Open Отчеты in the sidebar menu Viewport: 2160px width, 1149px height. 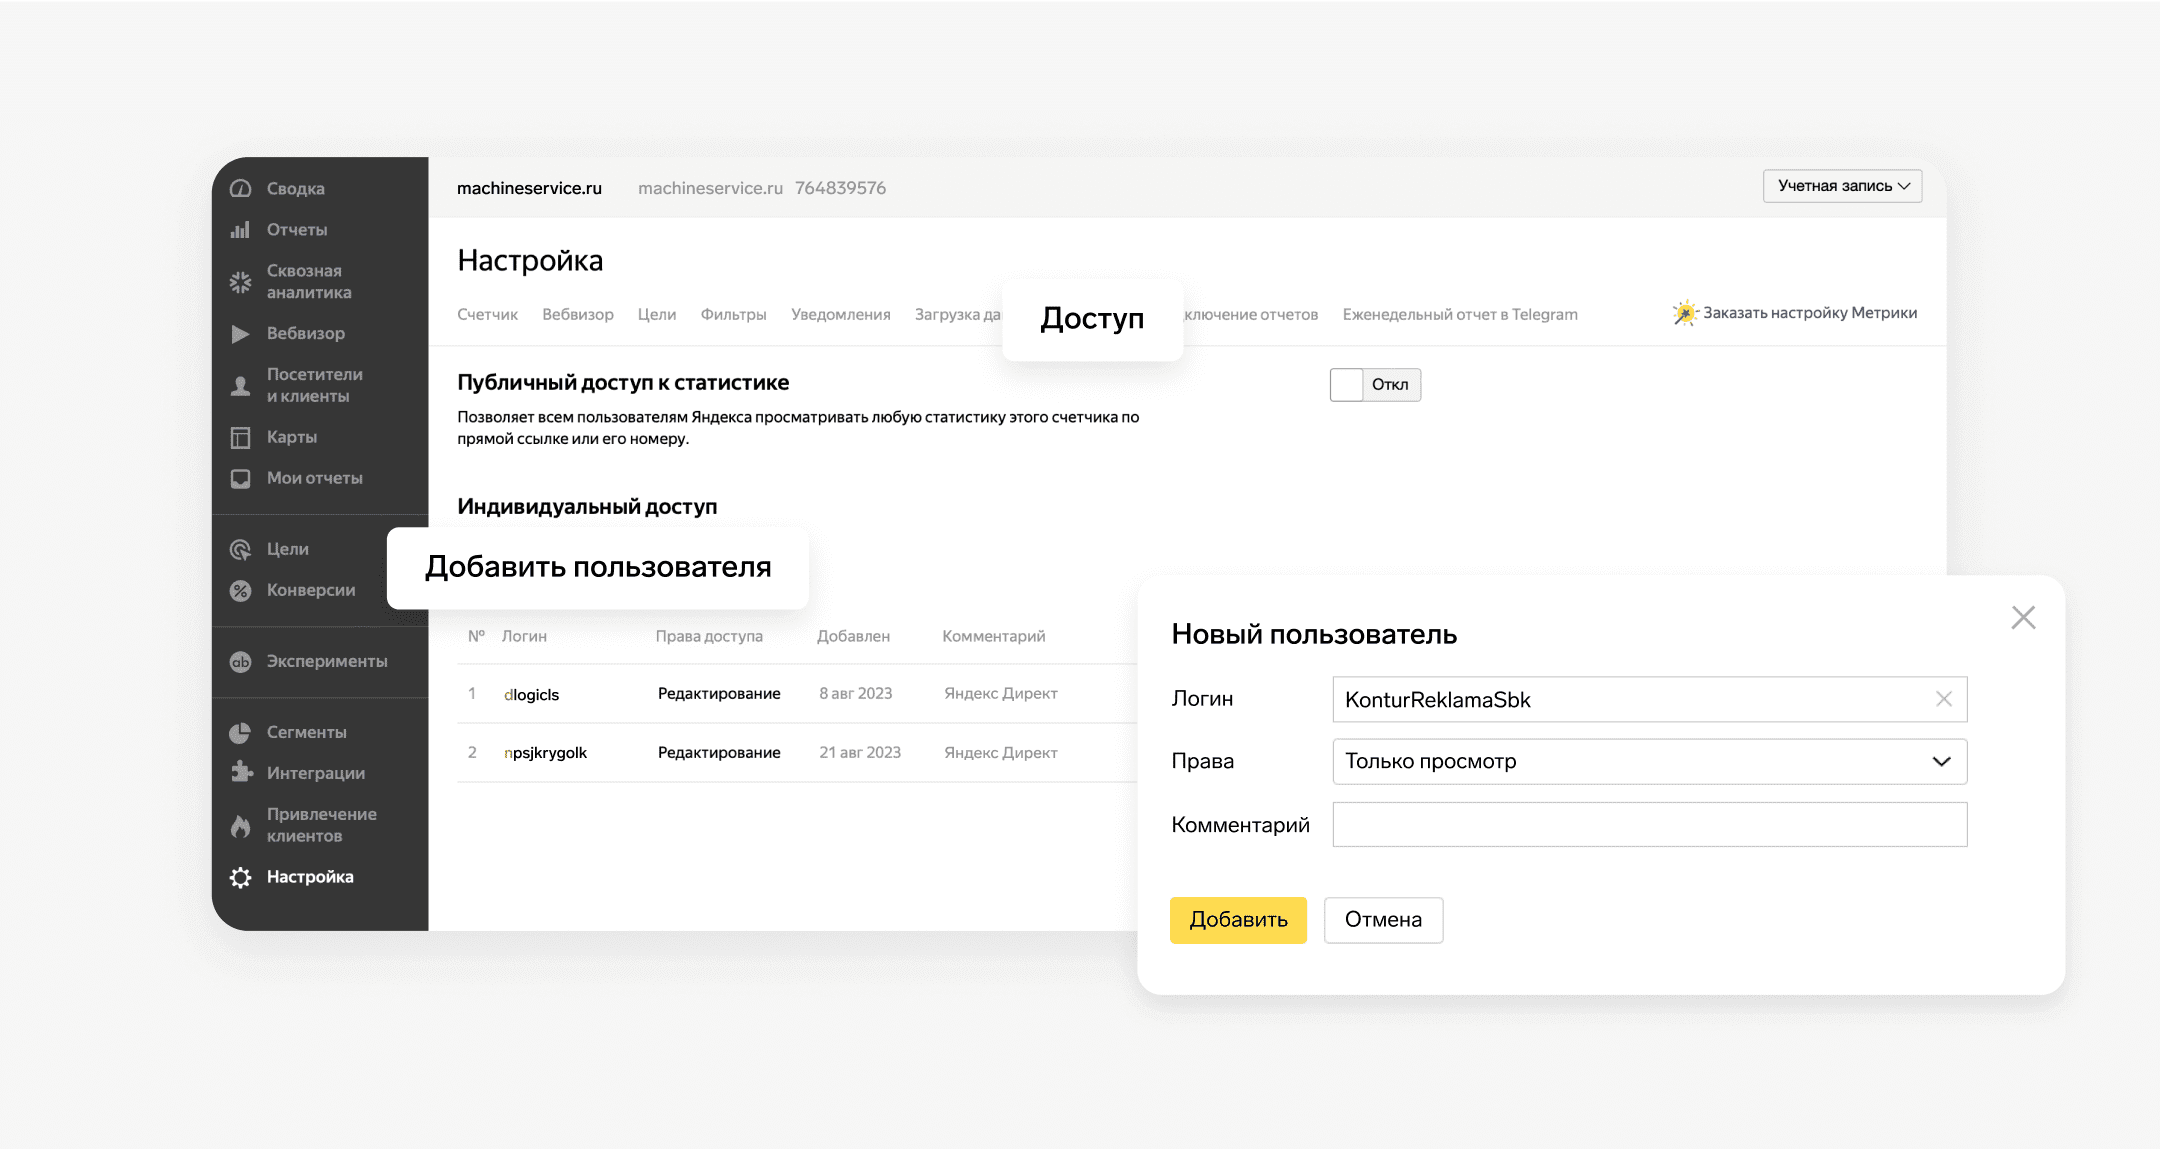tap(297, 230)
